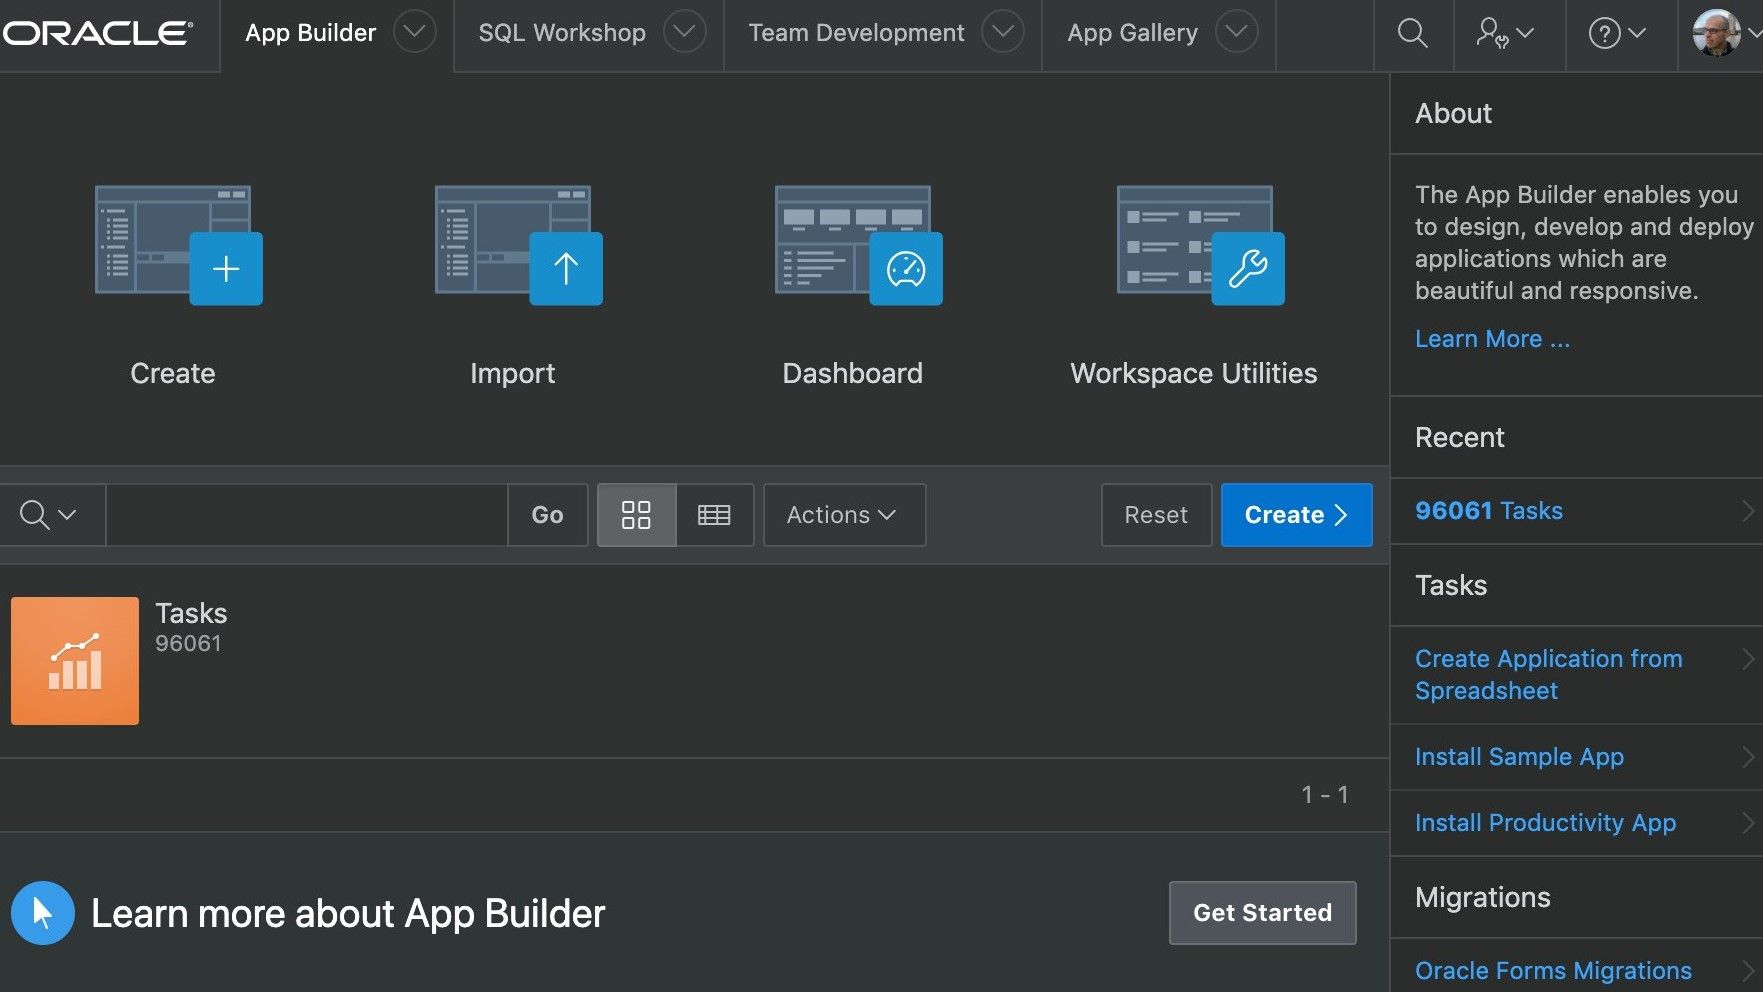1763x992 pixels.
Task: Click the Learn More link
Action: (1491, 339)
